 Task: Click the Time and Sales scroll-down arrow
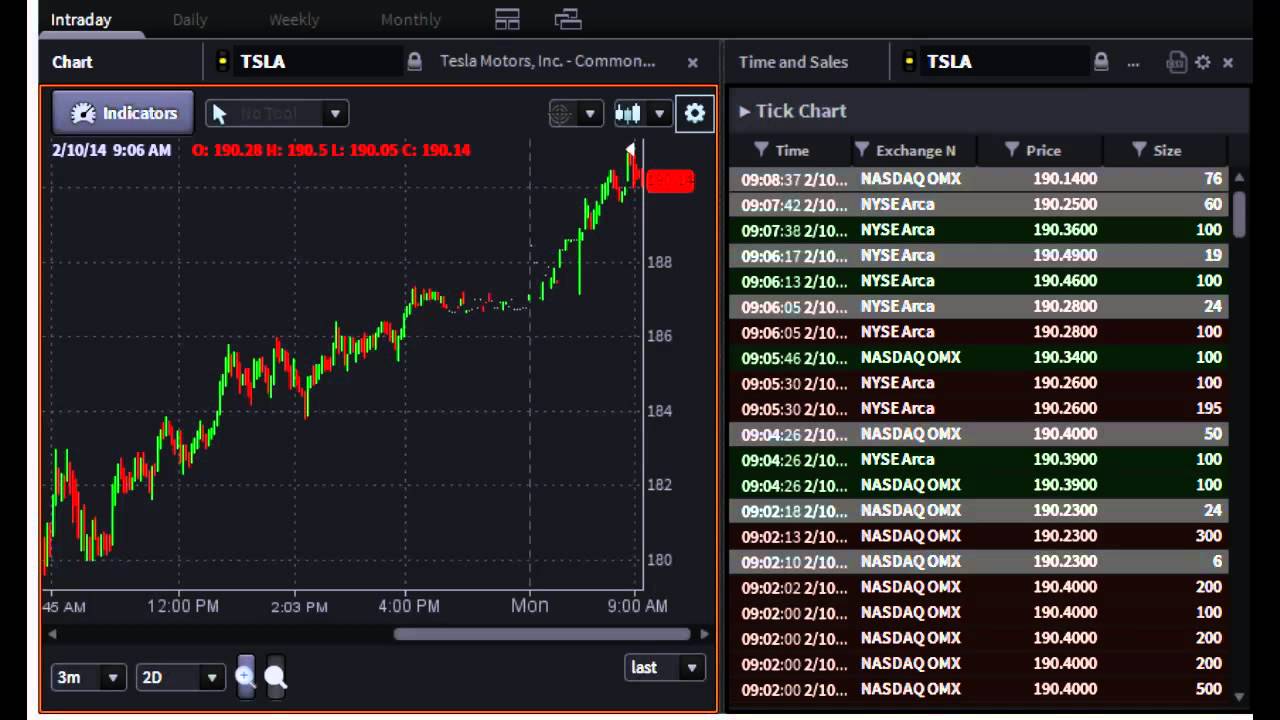coord(1240,697)
